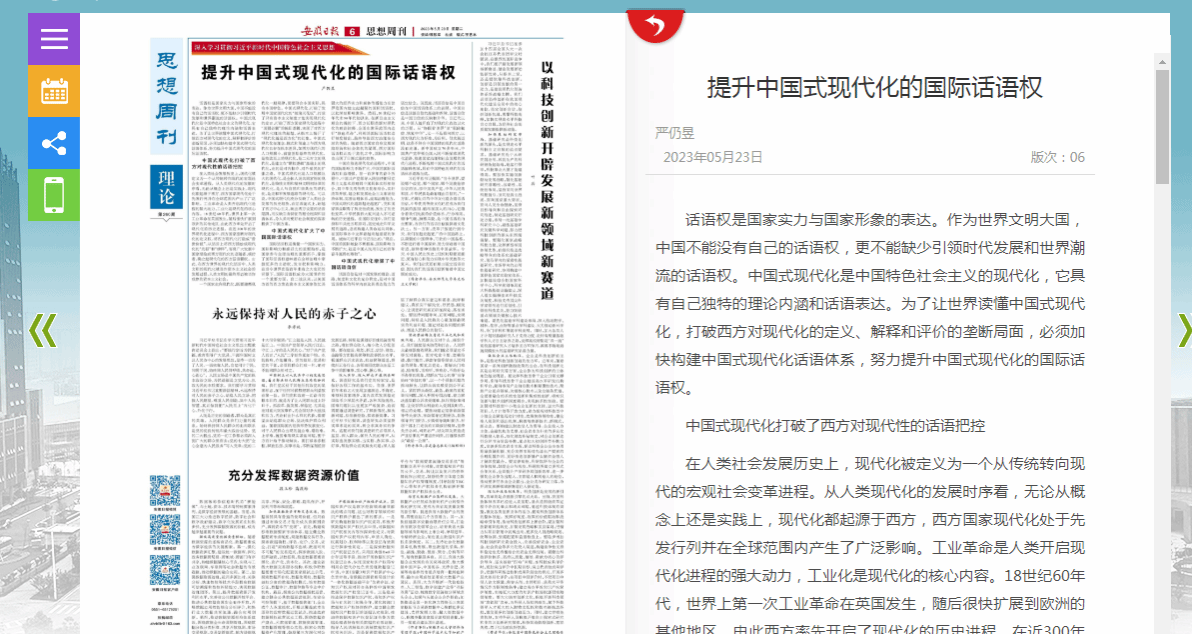The width and height of the screenshot is (1192, 634).
Task: Click the 版次:06 edition label
Action: pyautogui.click(x=1057, y=157)
